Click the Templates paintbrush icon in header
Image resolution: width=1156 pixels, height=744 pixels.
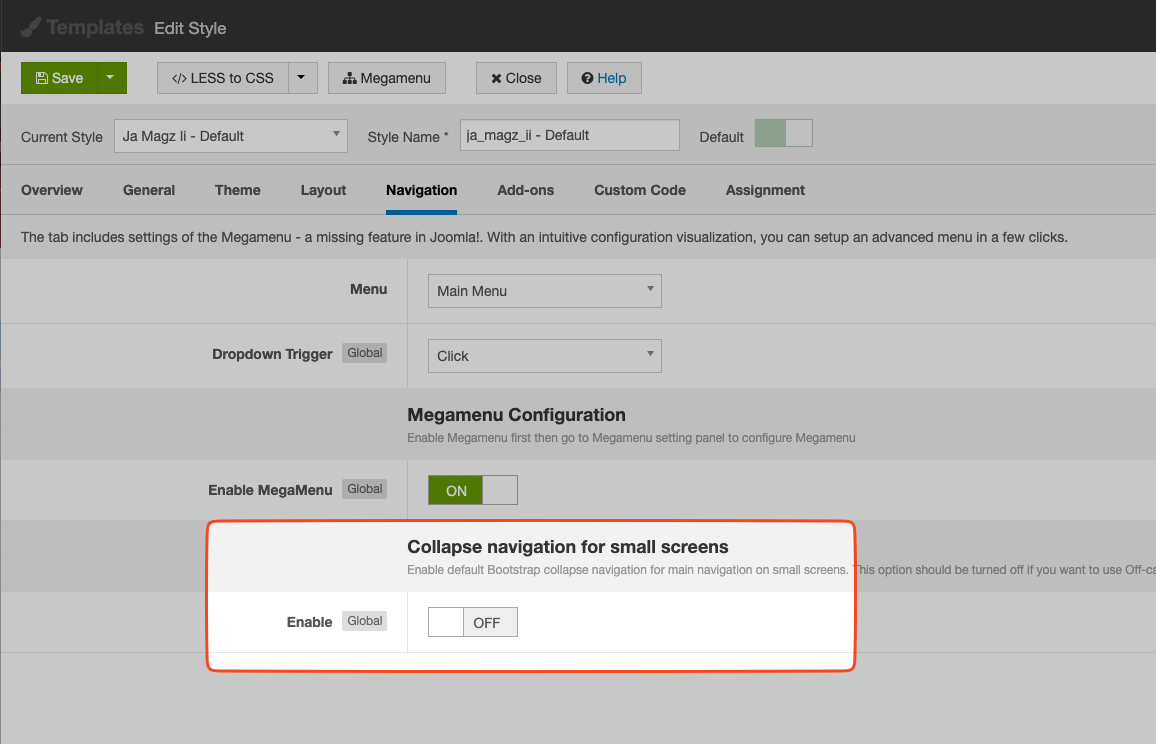(31, 27)
